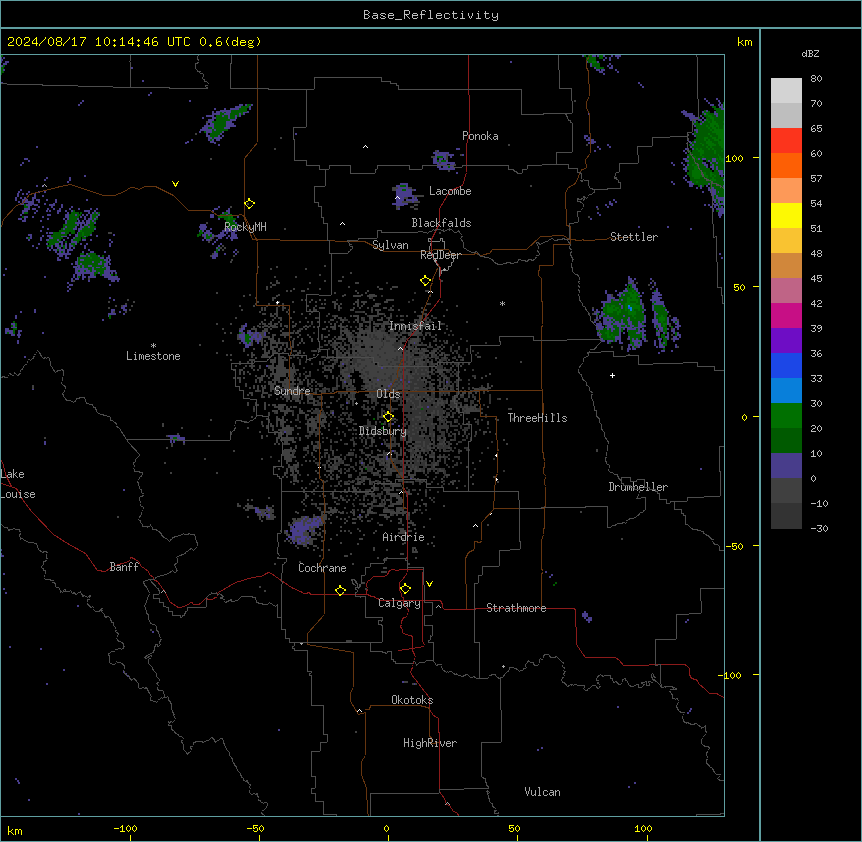Click the Airdrie city label
This screenshot has width=862, height=842.
tap(404, 537)
